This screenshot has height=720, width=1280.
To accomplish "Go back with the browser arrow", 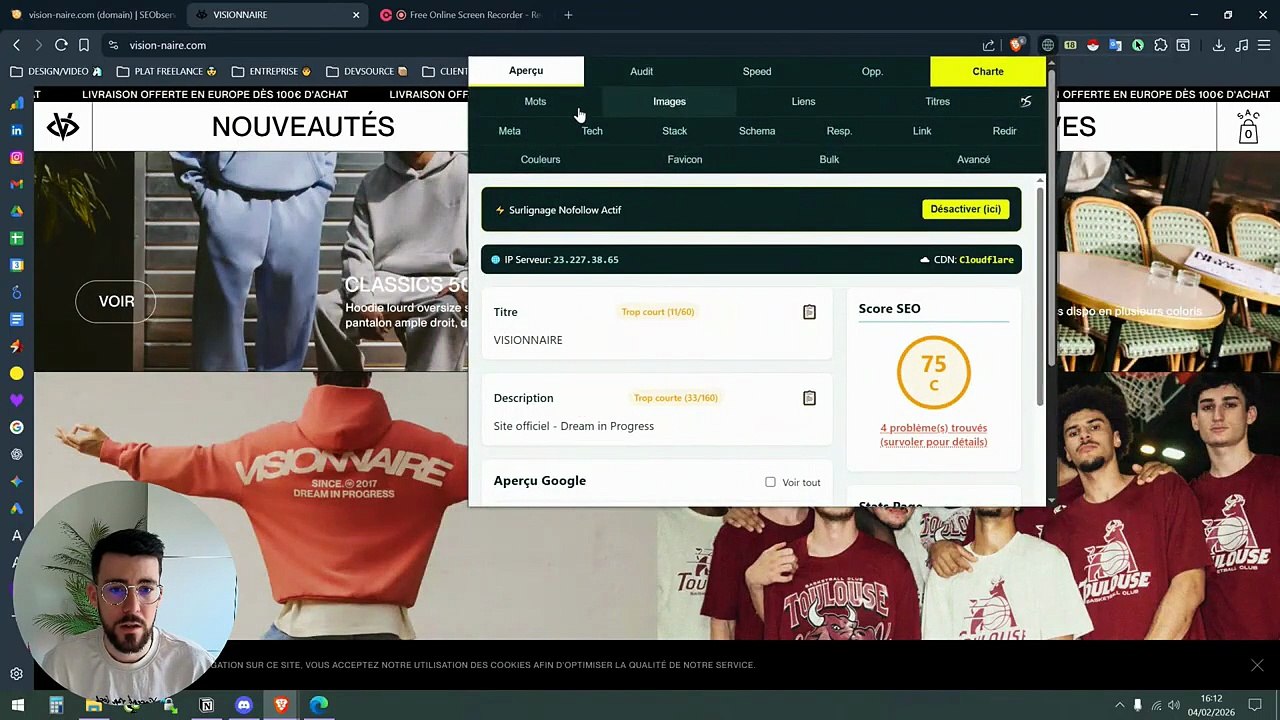I will [x=16, y=45].
